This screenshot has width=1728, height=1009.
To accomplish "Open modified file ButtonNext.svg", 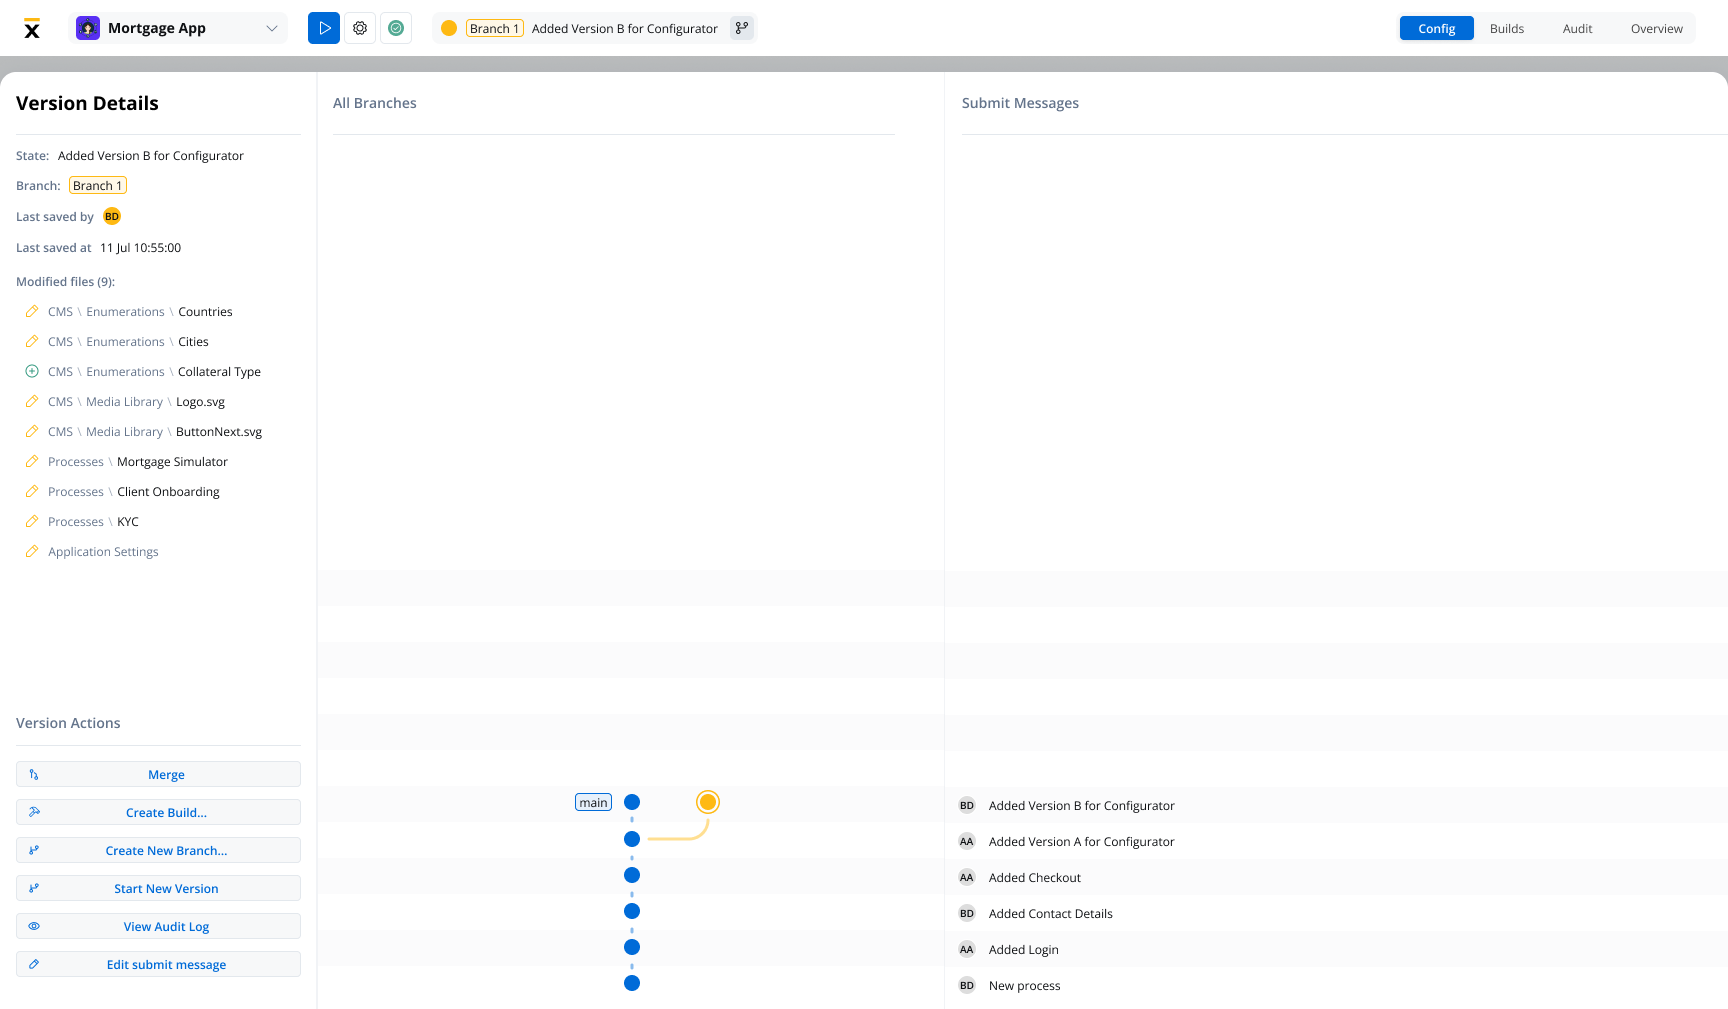I will (219, 432).
